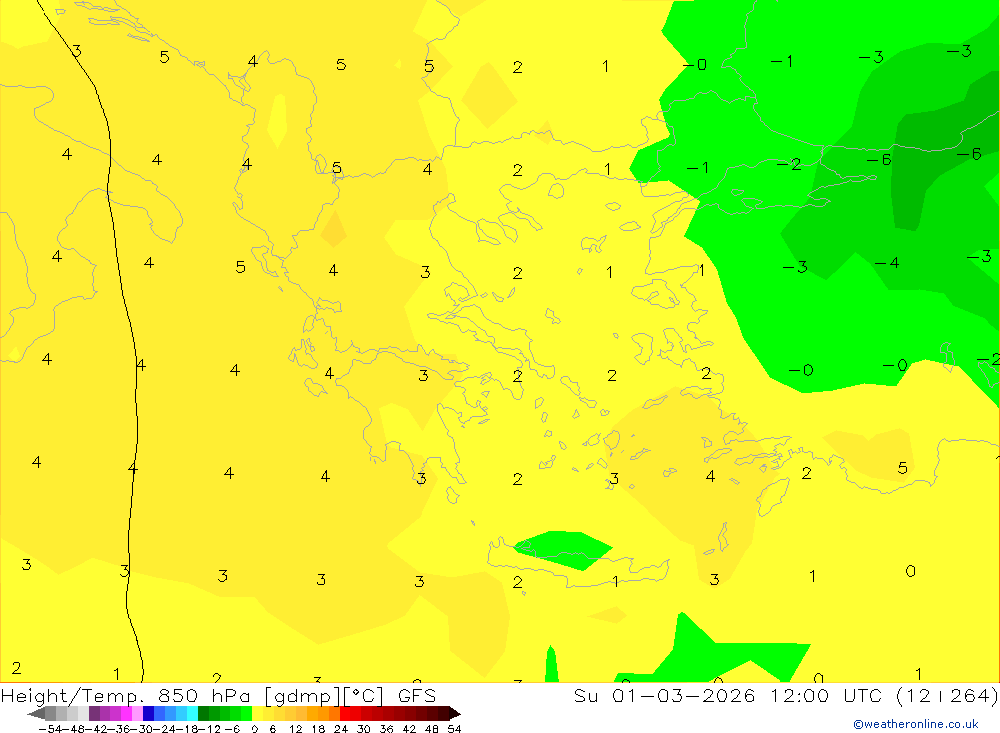Click the dark maroon right arrow of color scale
1000x733 pixels.
point(455,714)
